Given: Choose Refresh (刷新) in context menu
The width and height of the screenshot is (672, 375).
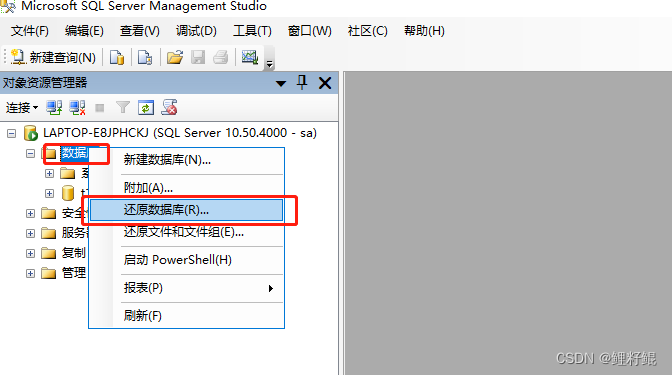Looking at the screenshot, I should [x=186, y=316].
